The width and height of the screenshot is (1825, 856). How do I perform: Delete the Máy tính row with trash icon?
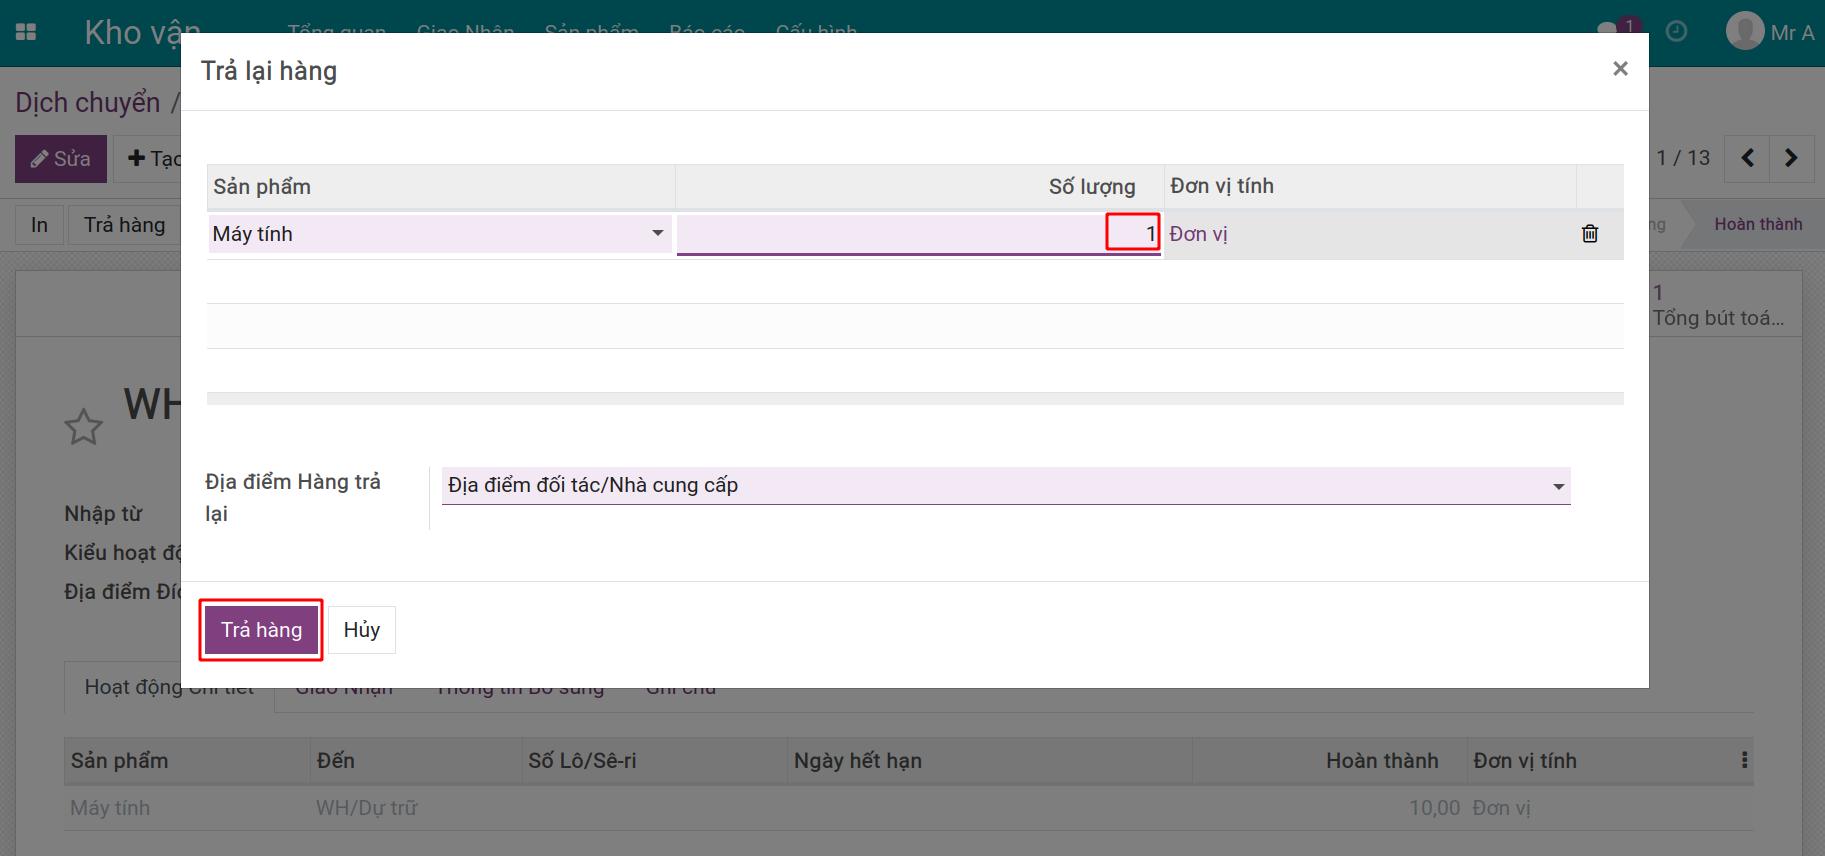tap(1590, 234)
